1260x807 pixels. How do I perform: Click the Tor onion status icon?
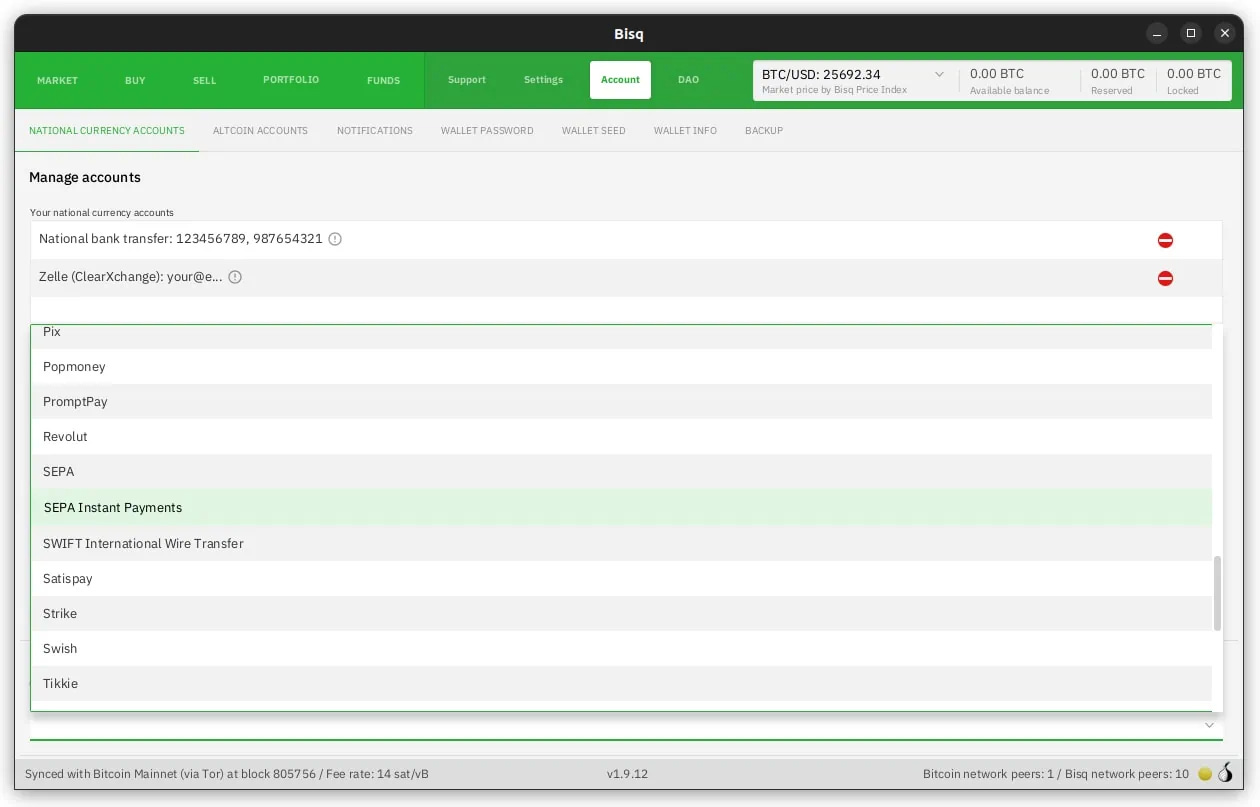tap(1225, 773)
